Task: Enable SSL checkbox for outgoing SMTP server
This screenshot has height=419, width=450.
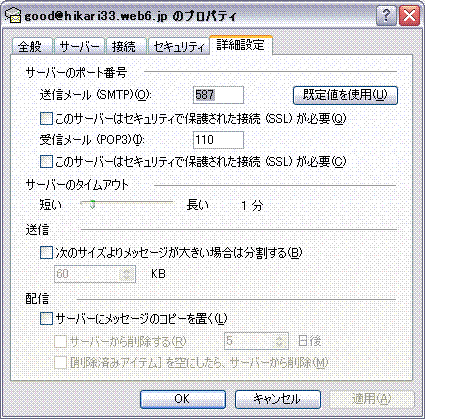Action: click(46, 118)
